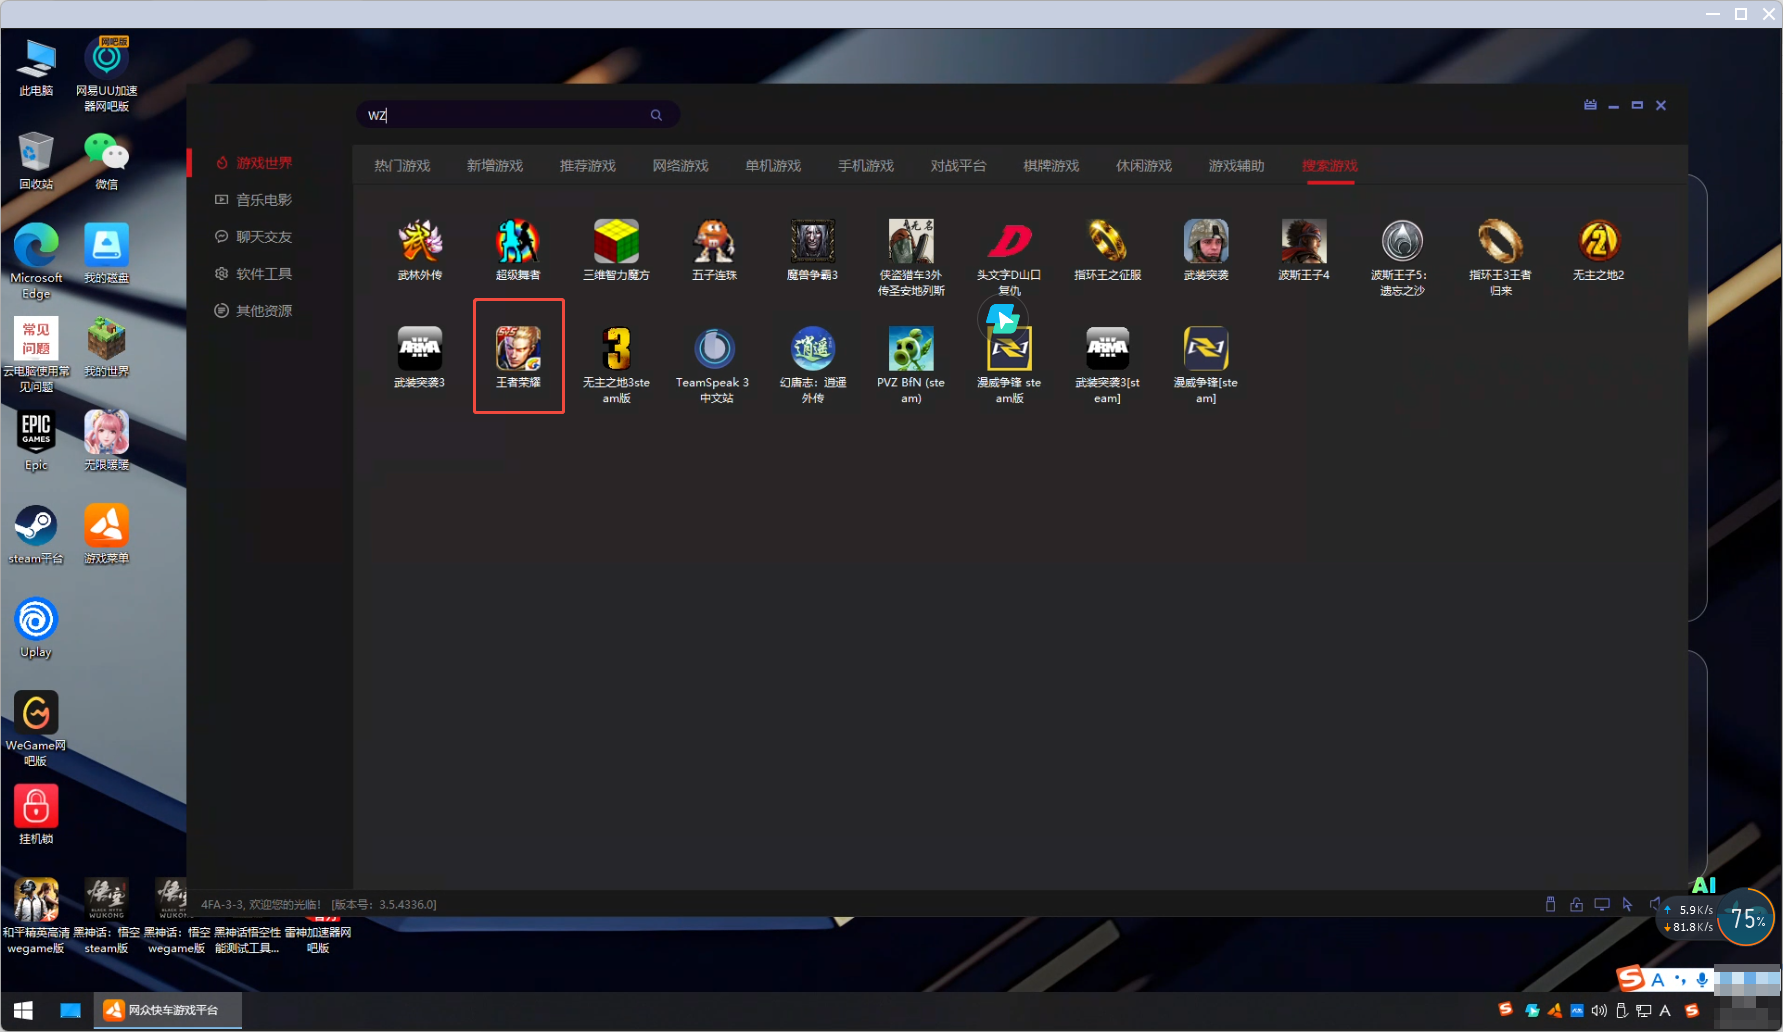The width and height of the screenshot is (1783, 1032).
Task: Open the Windows Start menu
Action: click(x=23, y=1010)
